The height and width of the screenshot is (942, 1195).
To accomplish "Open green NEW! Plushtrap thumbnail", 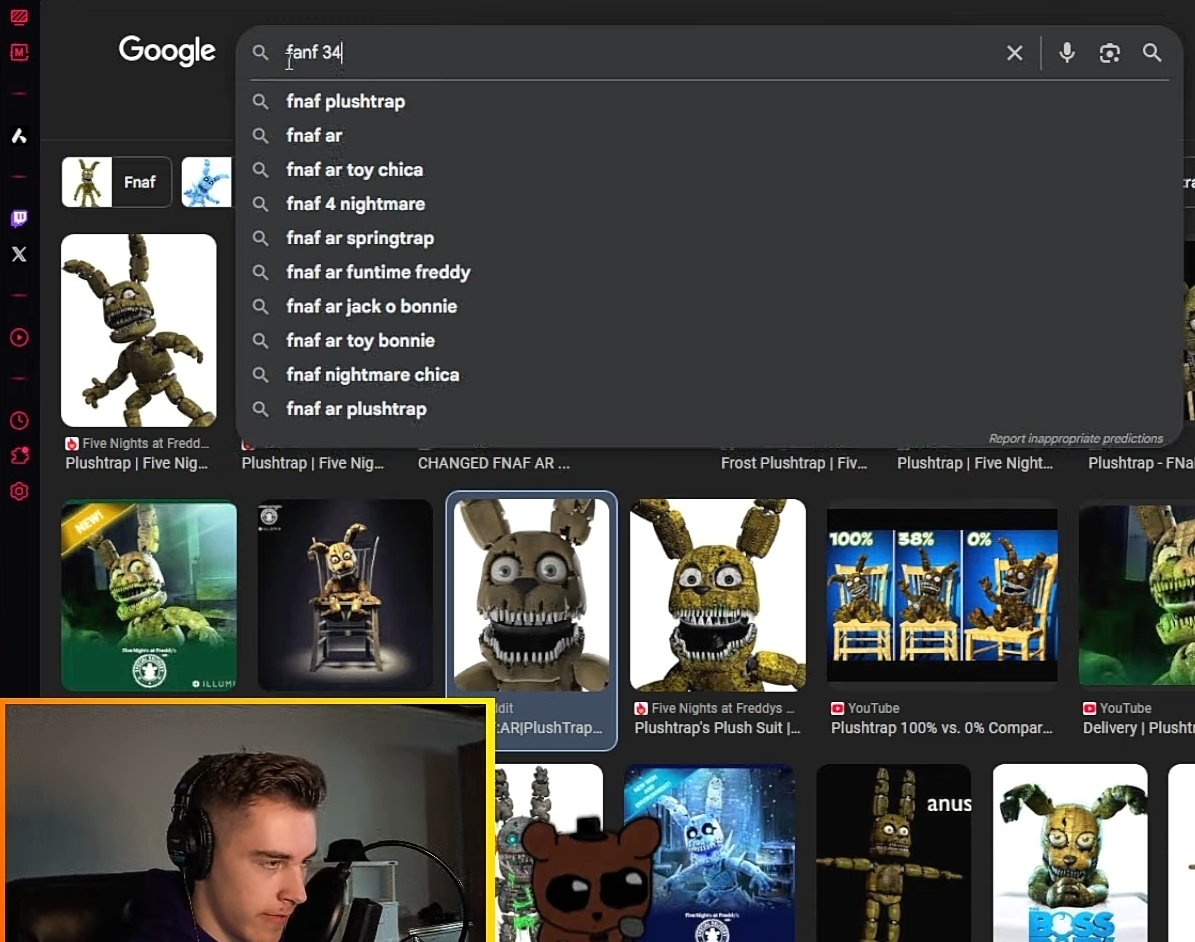I will point(149,596).
